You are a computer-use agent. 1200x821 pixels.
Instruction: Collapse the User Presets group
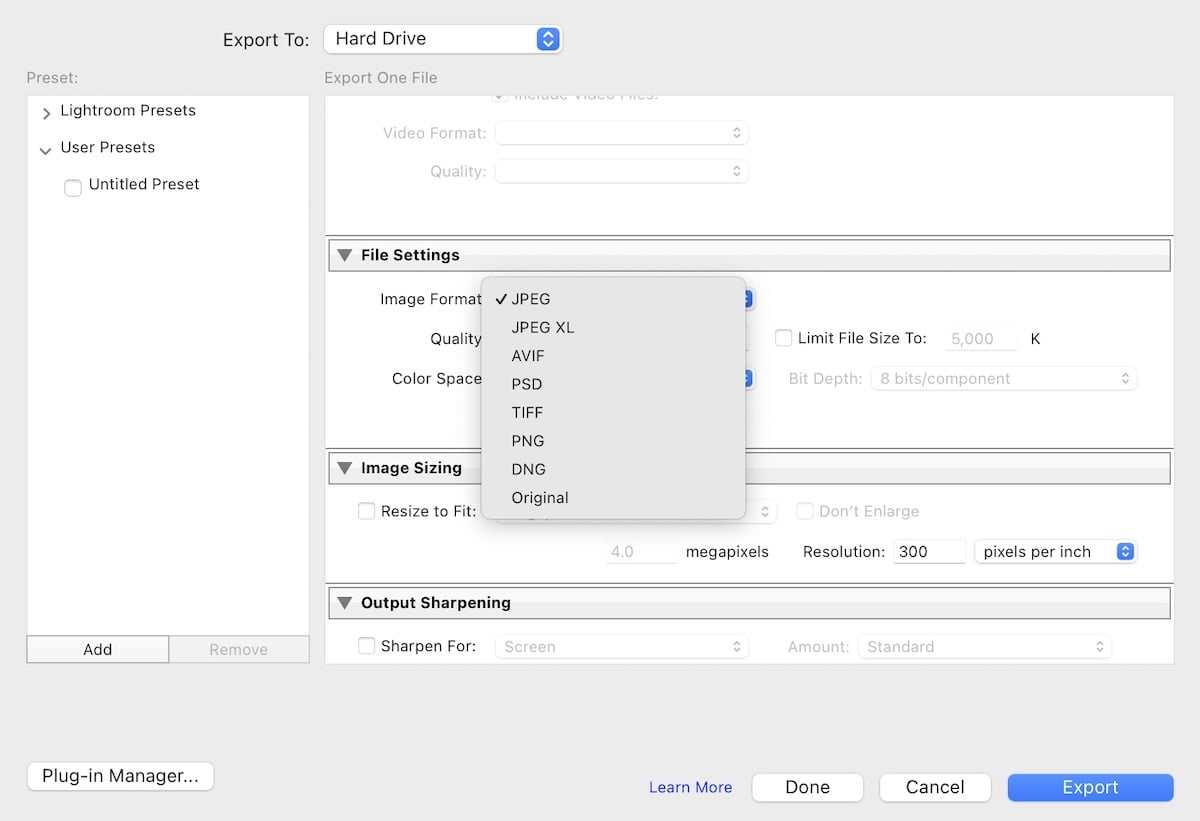pyautogui.click(x=45, y=147)
